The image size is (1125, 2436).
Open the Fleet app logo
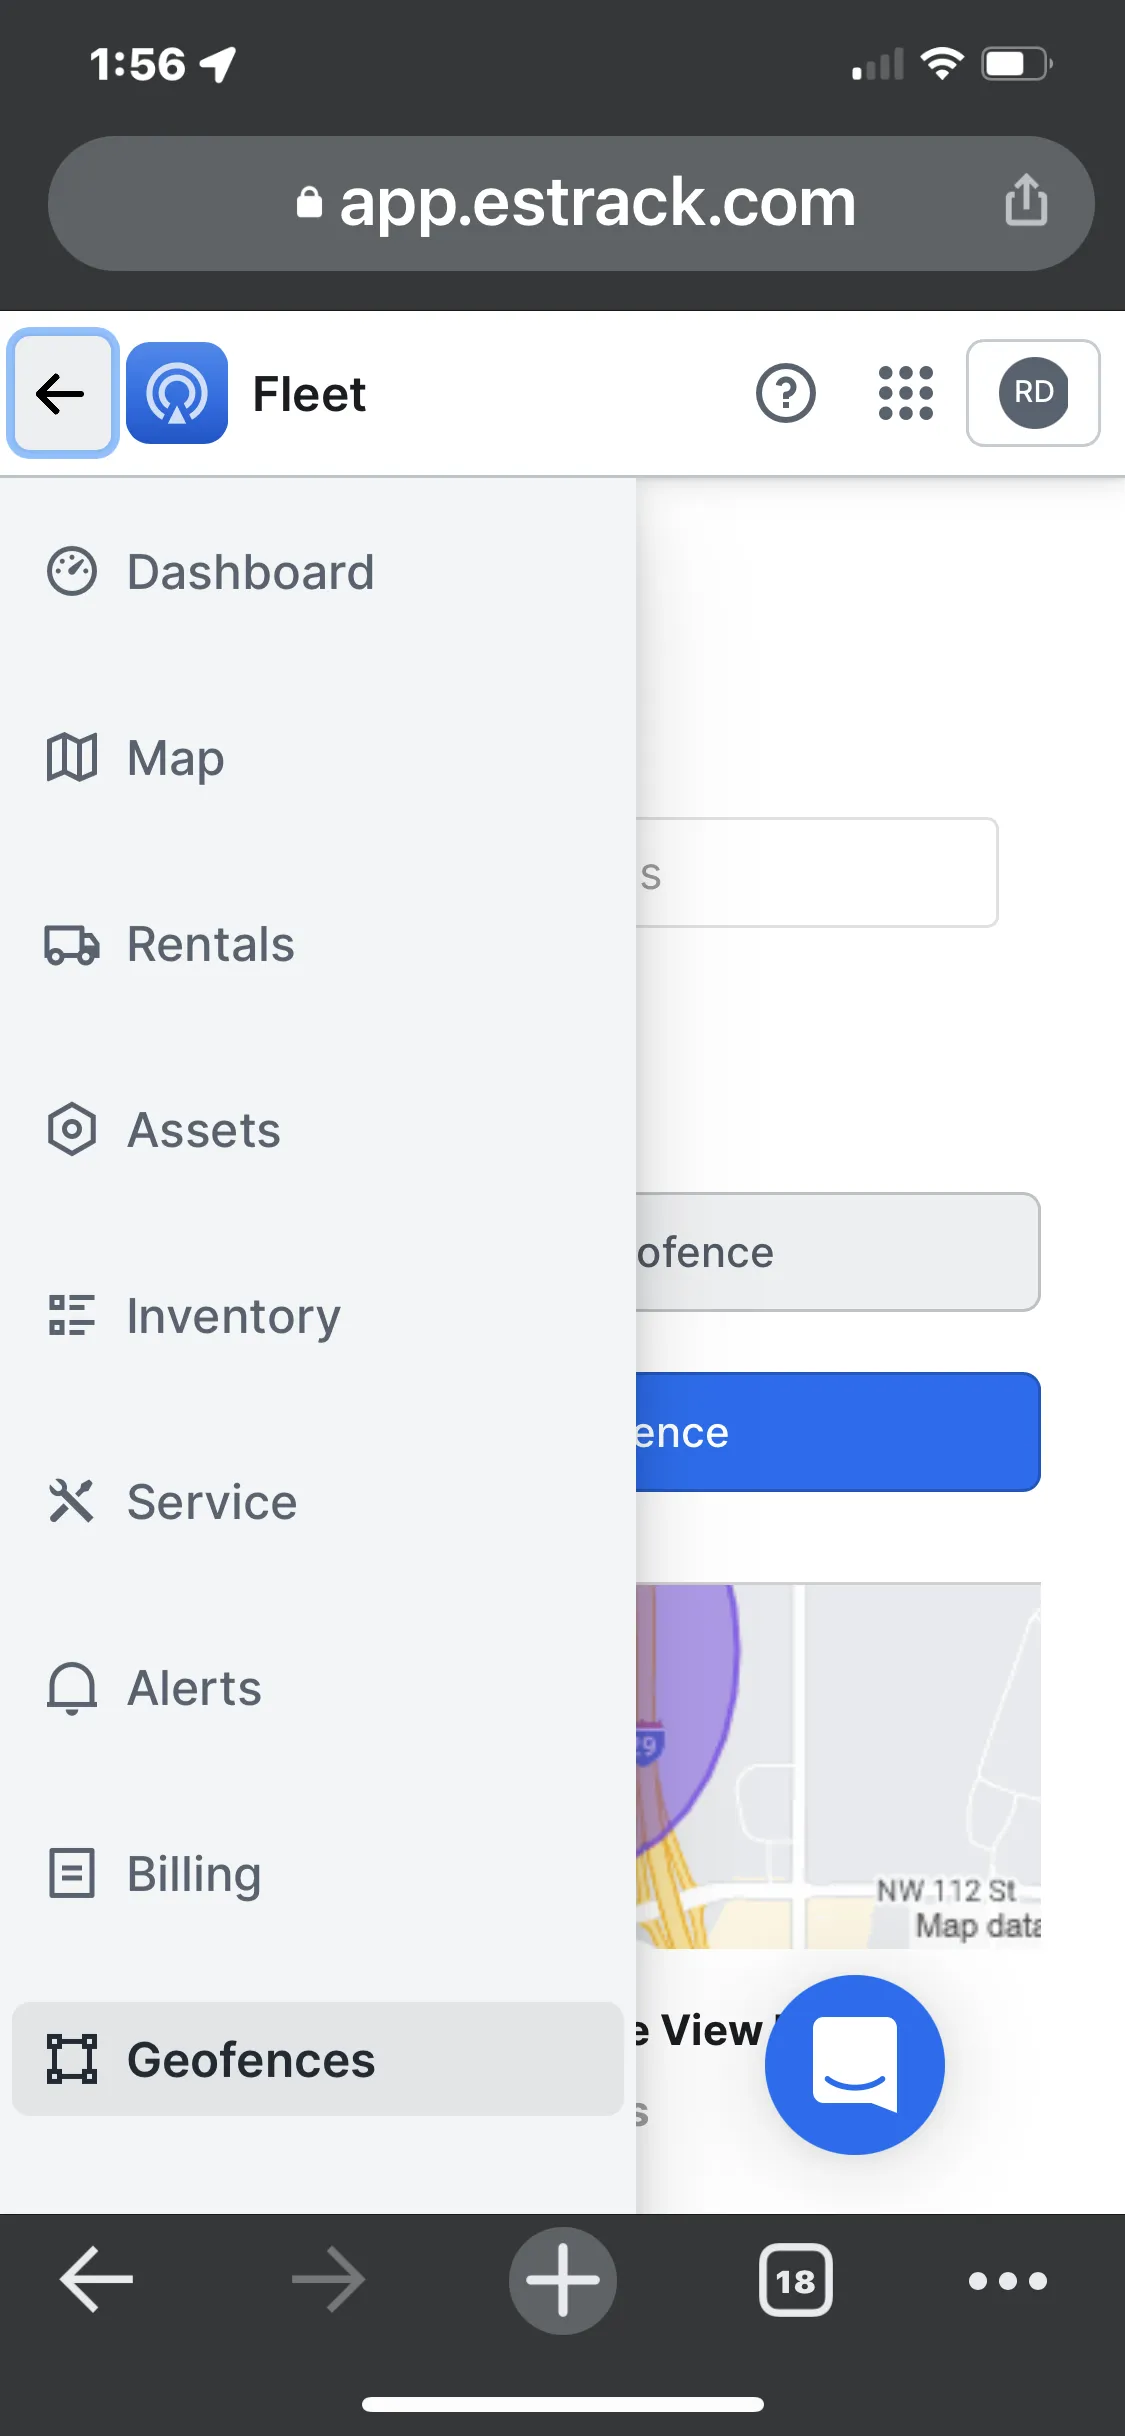click(177, 394)
